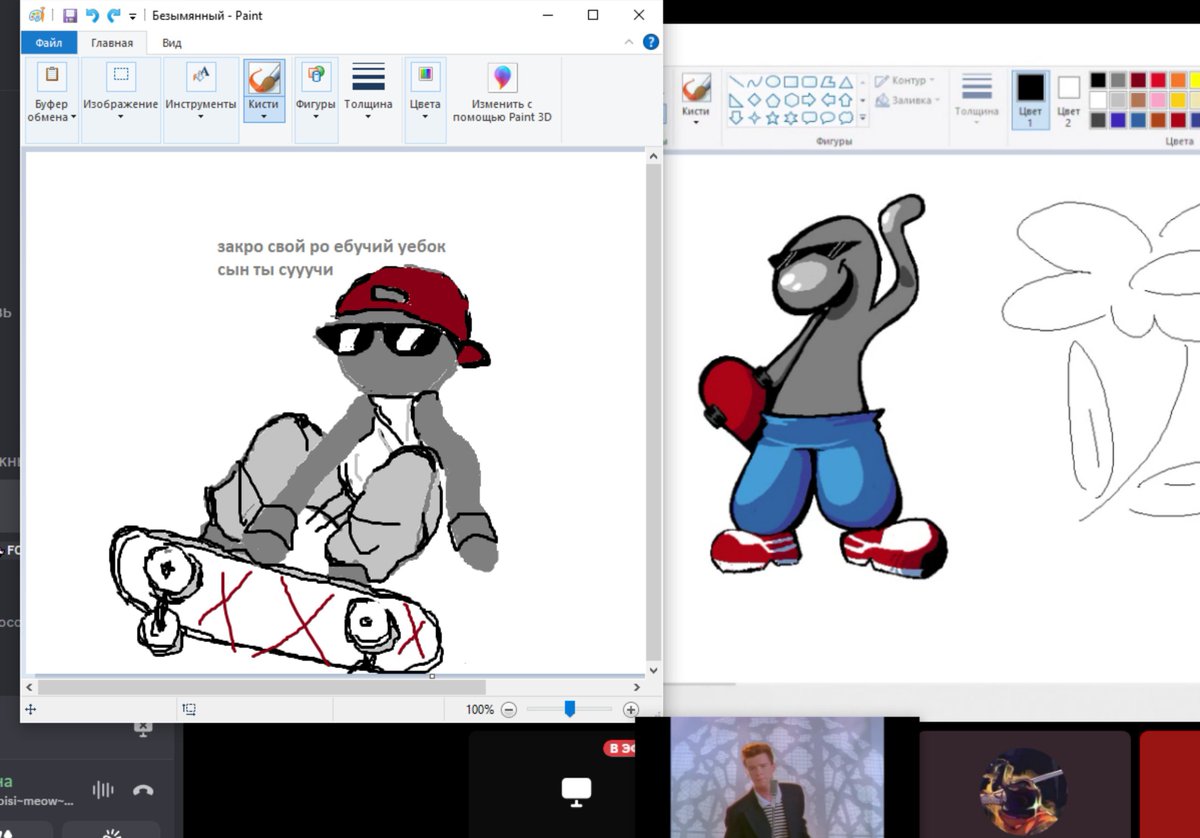The width and height of the screenshot is (1200, 838).
Task: Expand the quick access toolbar customize arrow
Action: coord(133,16)
